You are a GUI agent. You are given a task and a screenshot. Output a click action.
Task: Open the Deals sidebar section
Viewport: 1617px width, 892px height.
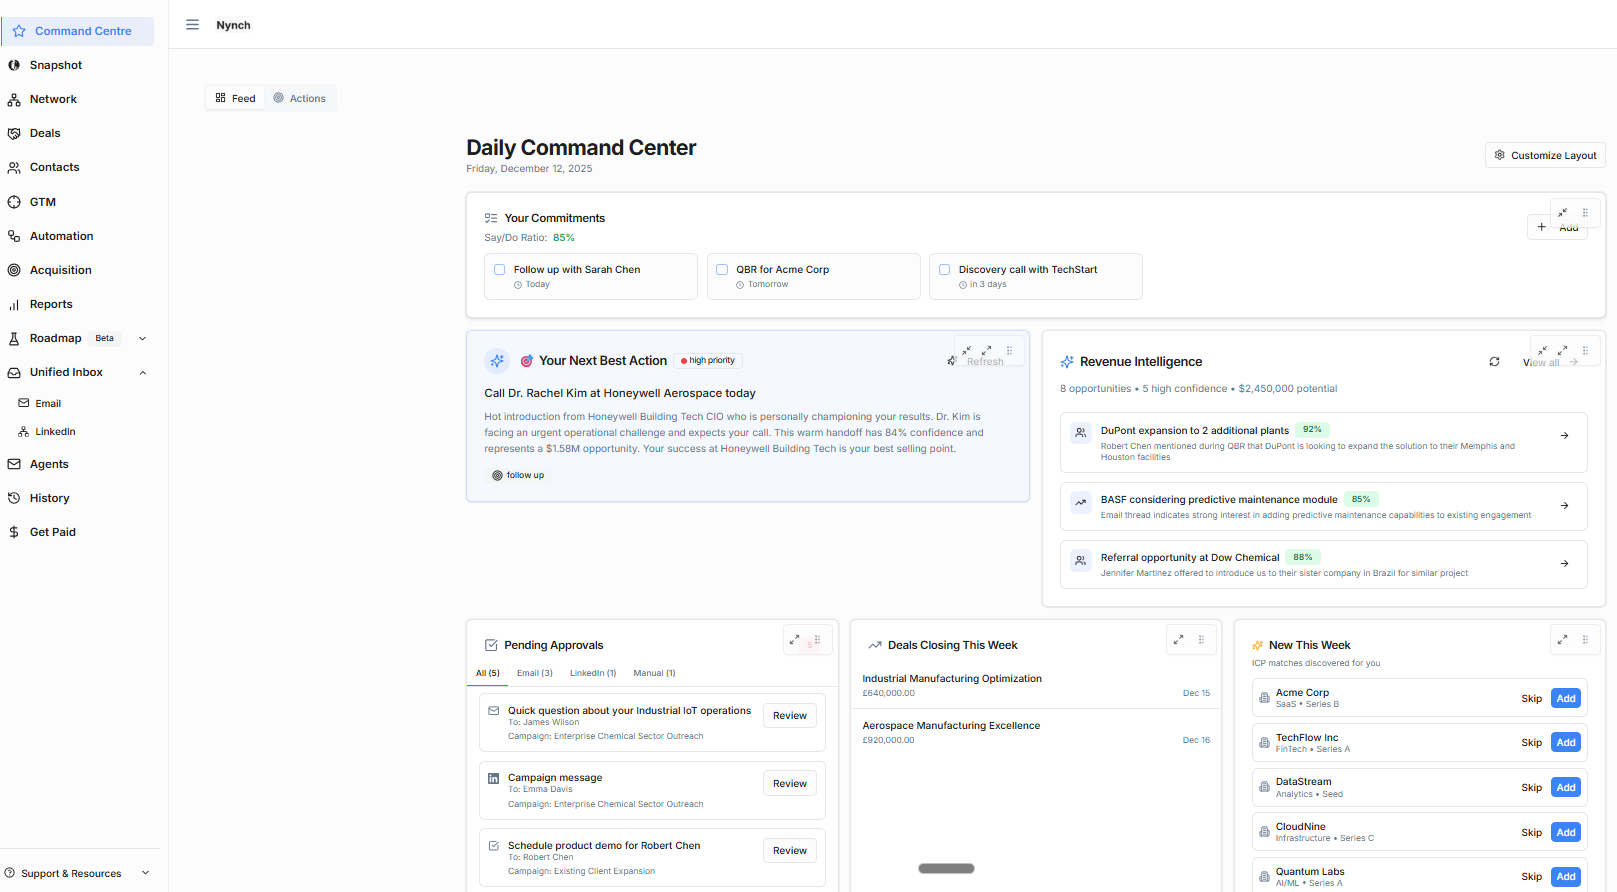pyautogui.click(x=45, y=133)
